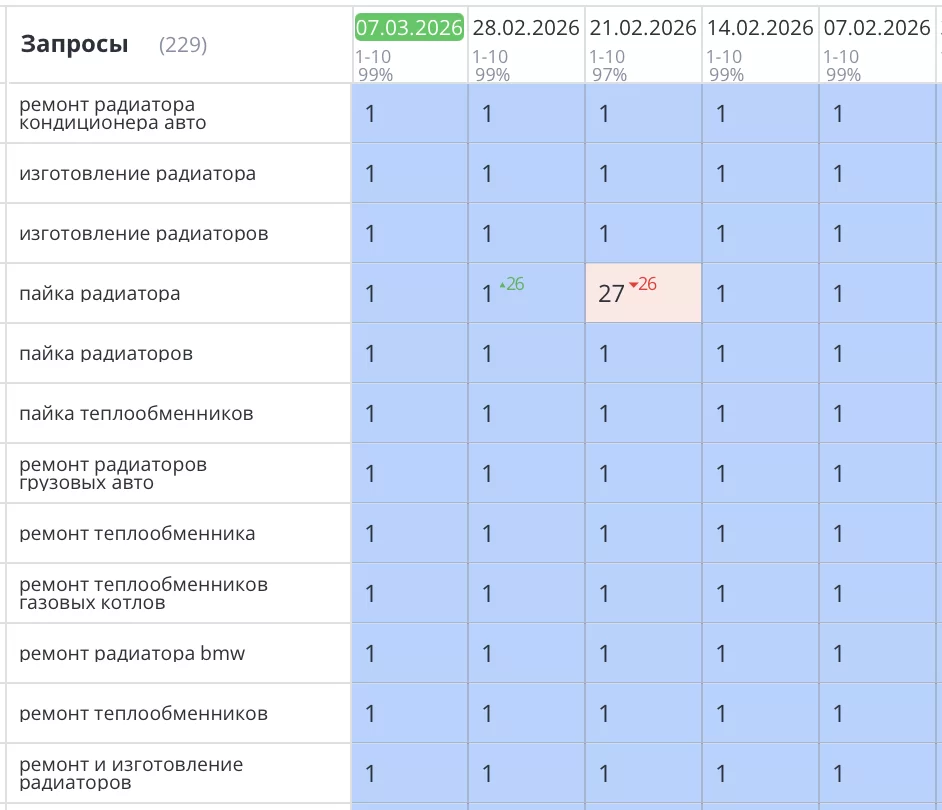
Task: Select the 'изготовление радиаторов' query
Action: (143, 234)
